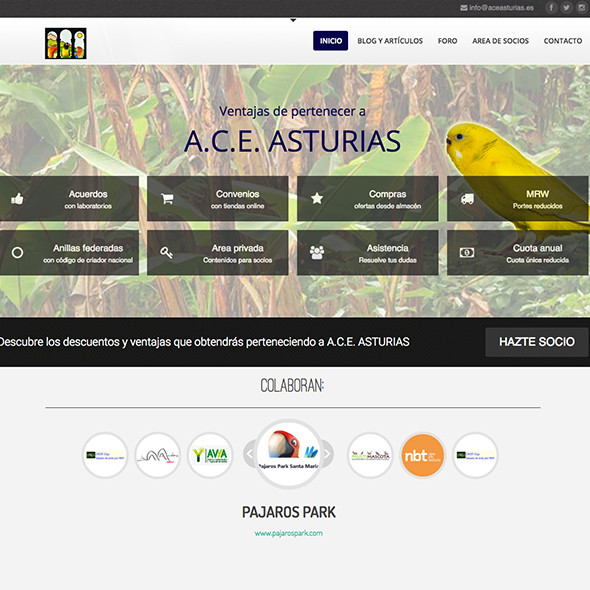The width and height of the screenshot is (590, 590).
Task: Go to the Inicio menu item
Action: coord(331,41)
